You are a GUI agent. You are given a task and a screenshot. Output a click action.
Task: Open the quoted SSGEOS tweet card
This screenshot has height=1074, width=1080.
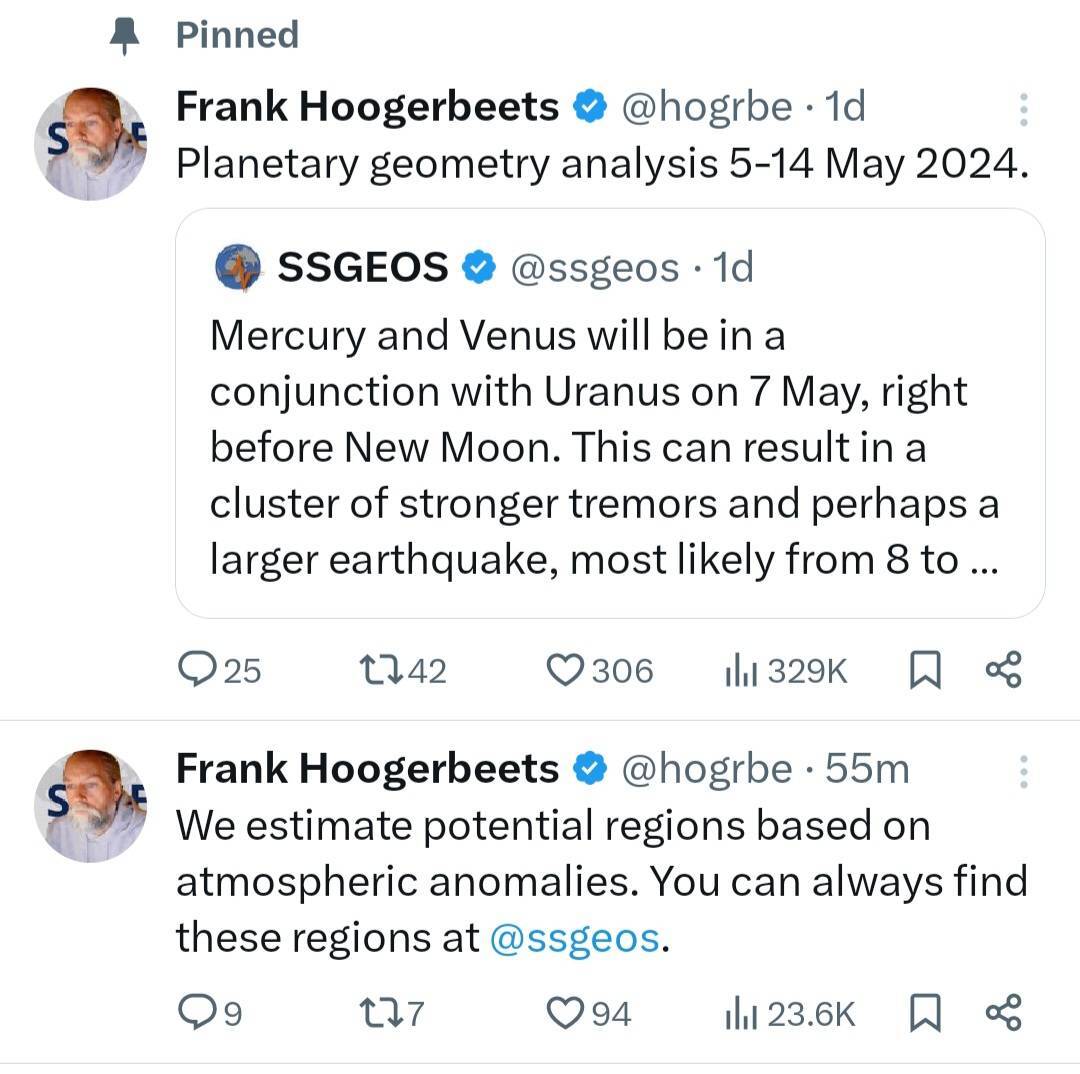coord(610,450)
